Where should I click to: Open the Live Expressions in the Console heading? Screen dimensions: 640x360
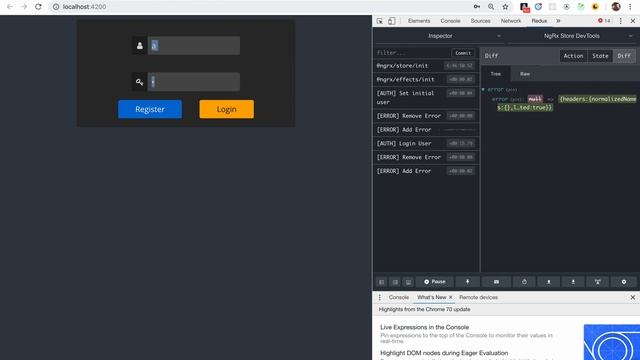pos(424,327)
